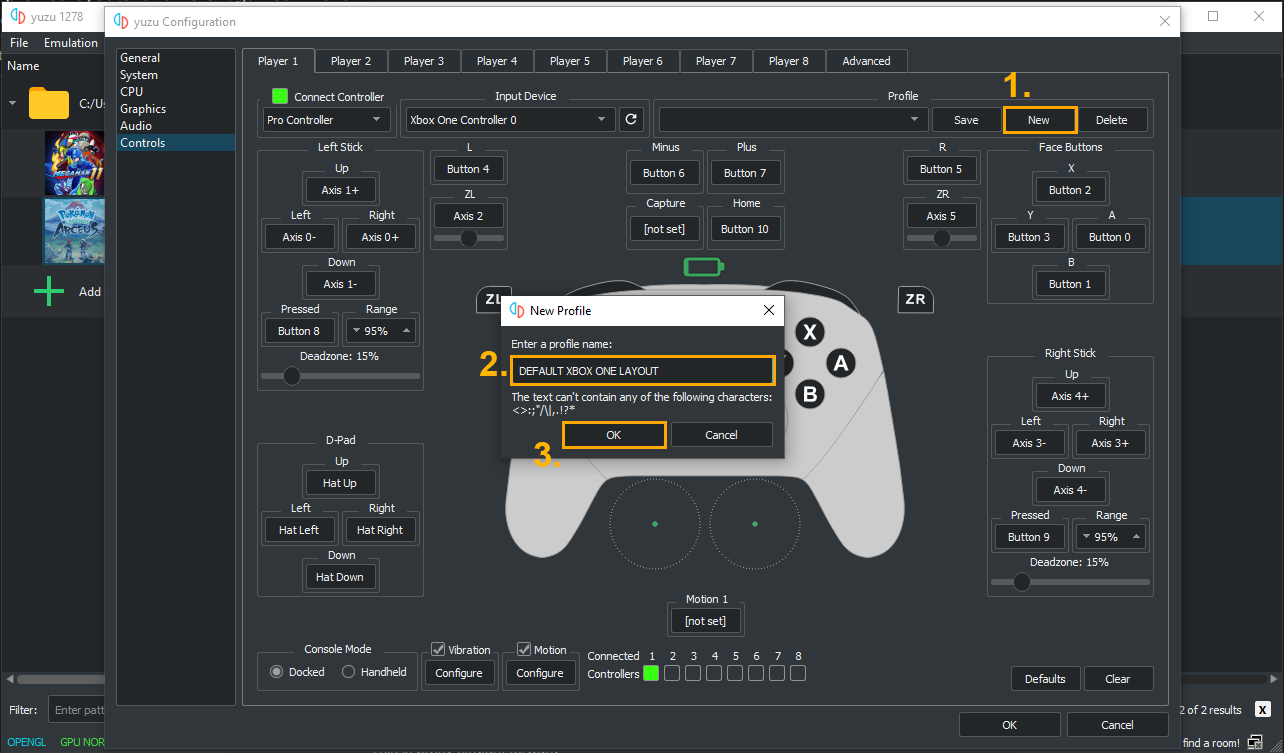
Task: Click the profile name text field
Action: coord(642,371)
